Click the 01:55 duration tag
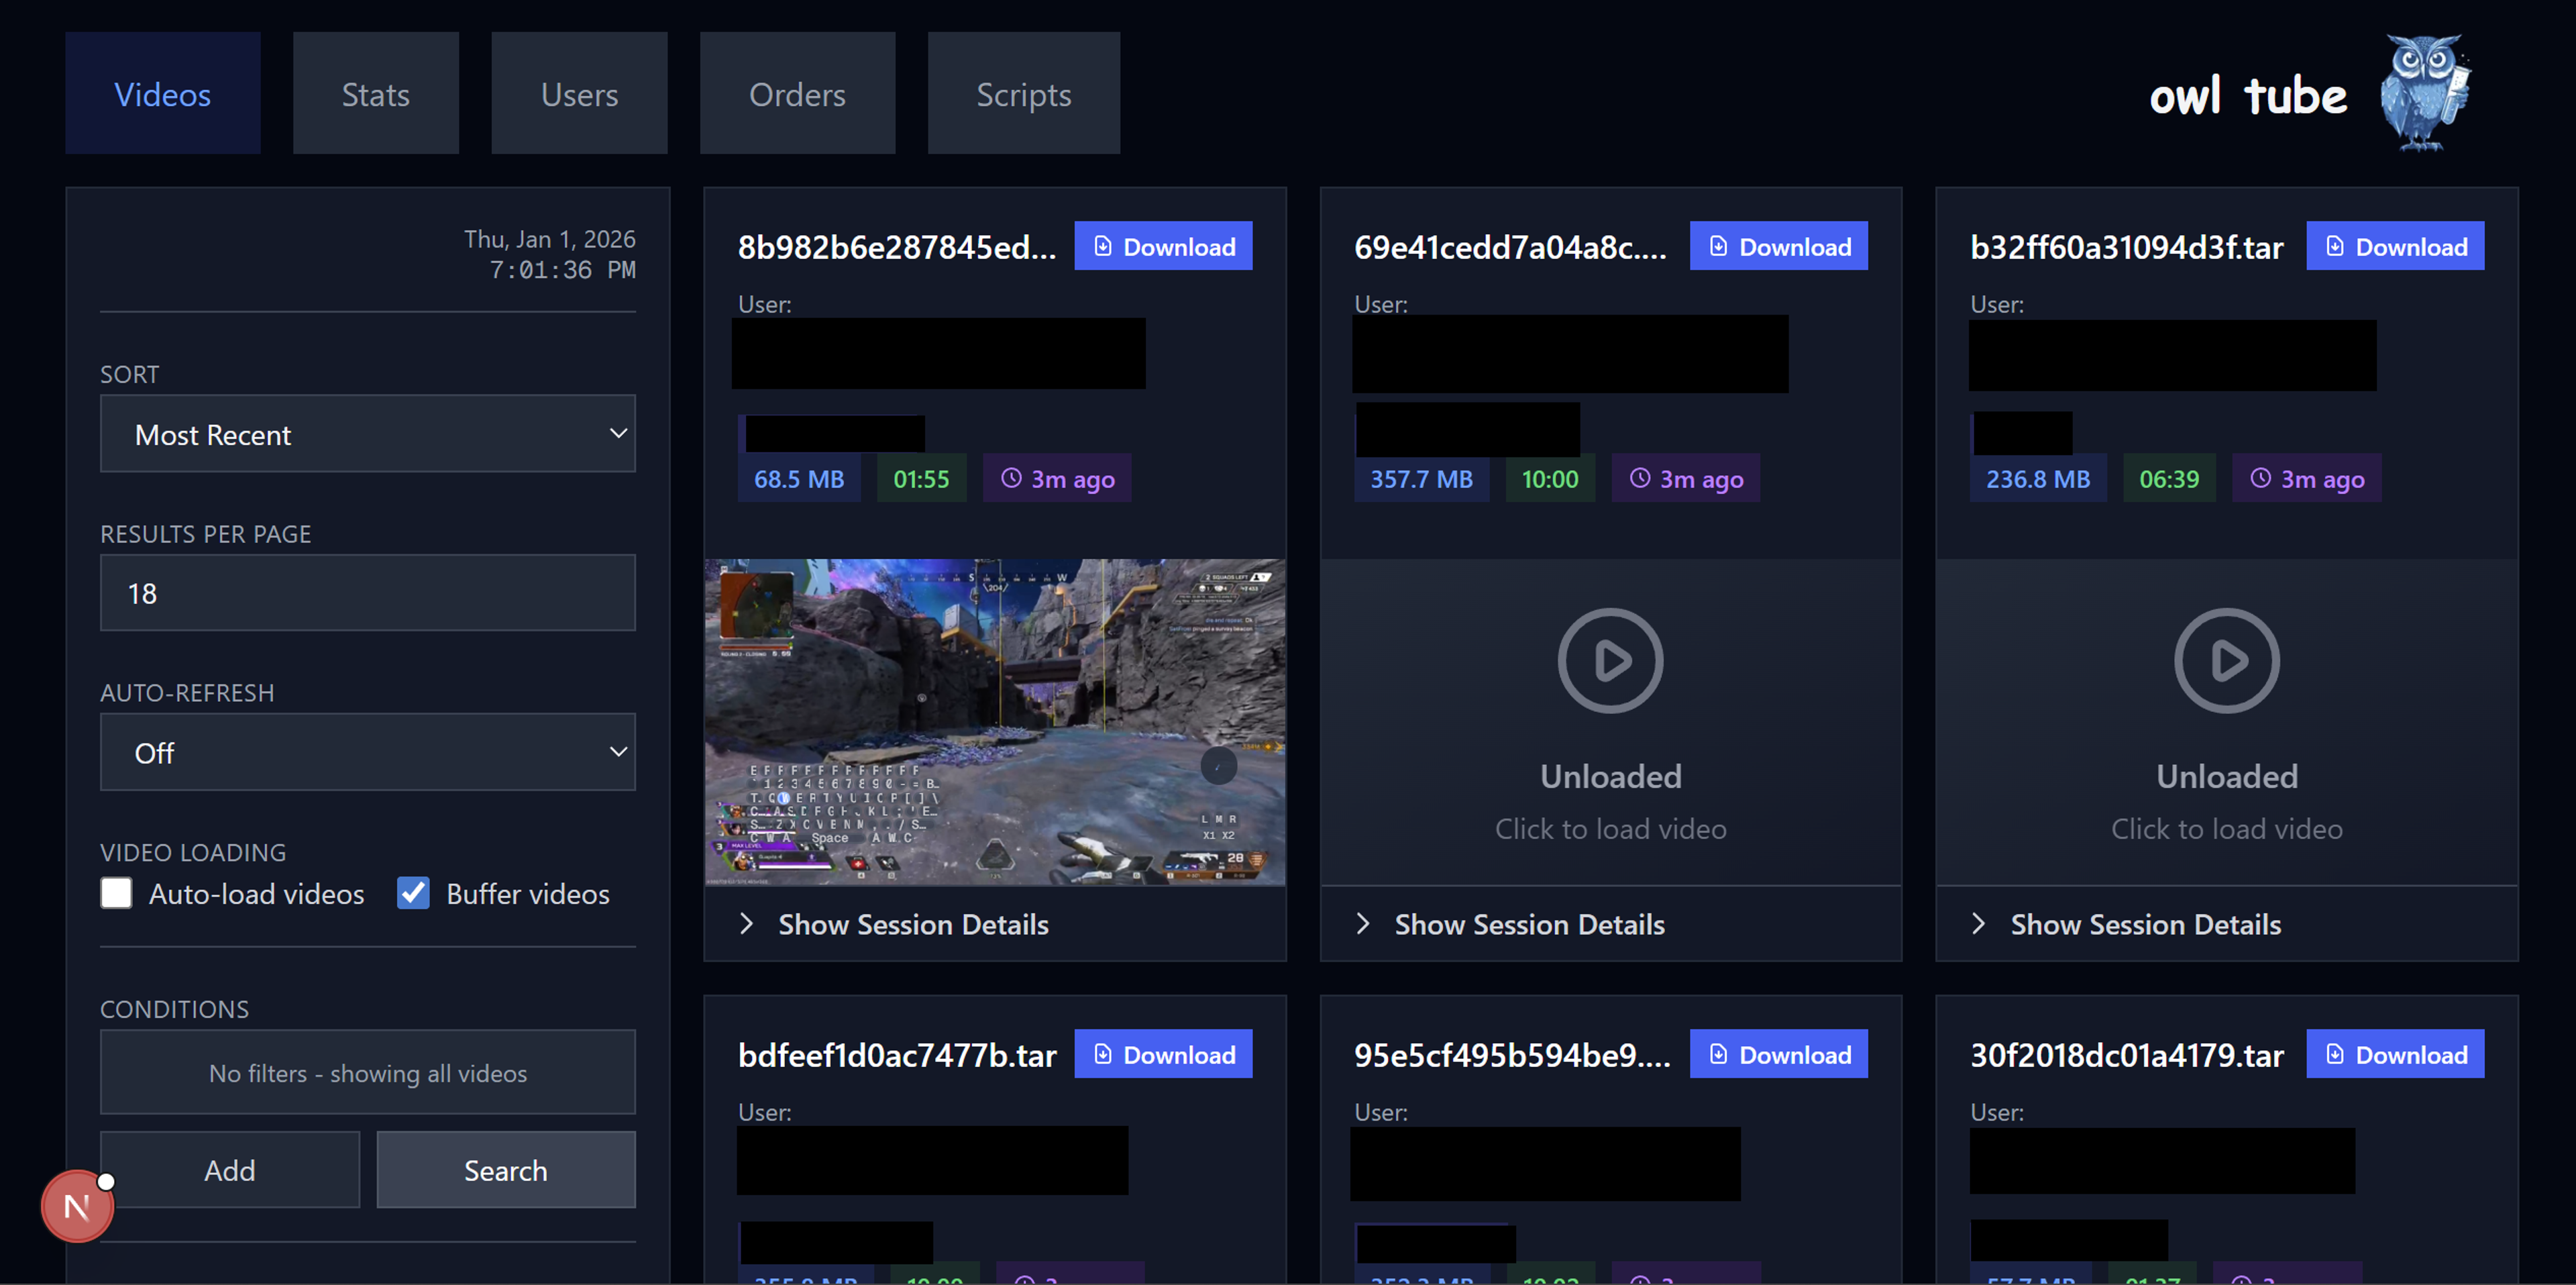 tap(921, 479)
